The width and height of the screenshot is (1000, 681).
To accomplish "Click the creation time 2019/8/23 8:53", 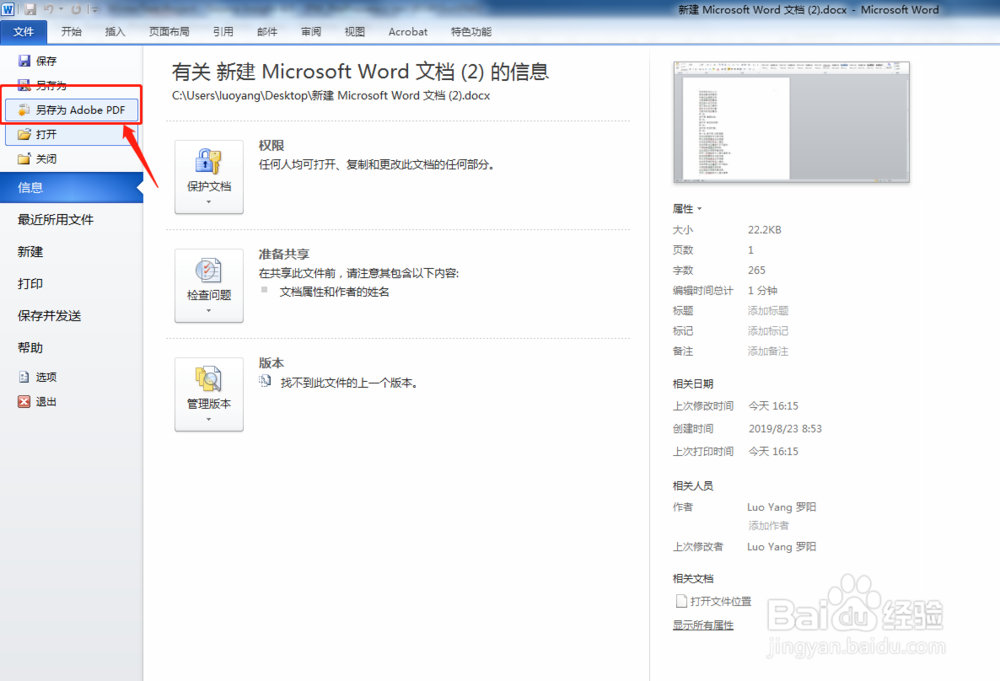I will click(785, 428).
